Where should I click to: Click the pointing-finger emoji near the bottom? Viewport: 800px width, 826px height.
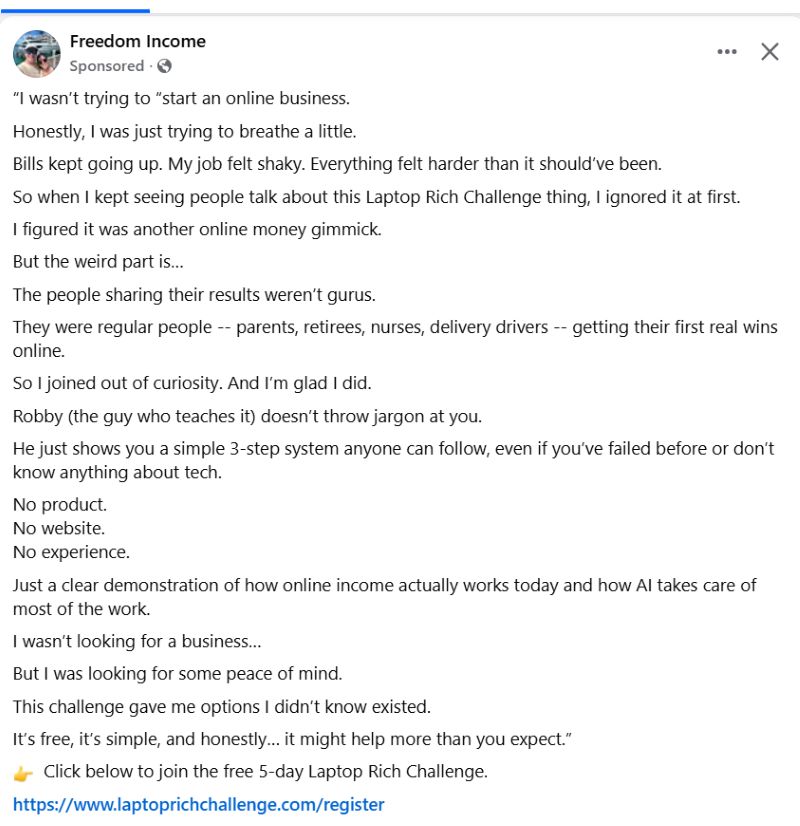[x=22, y=771]
